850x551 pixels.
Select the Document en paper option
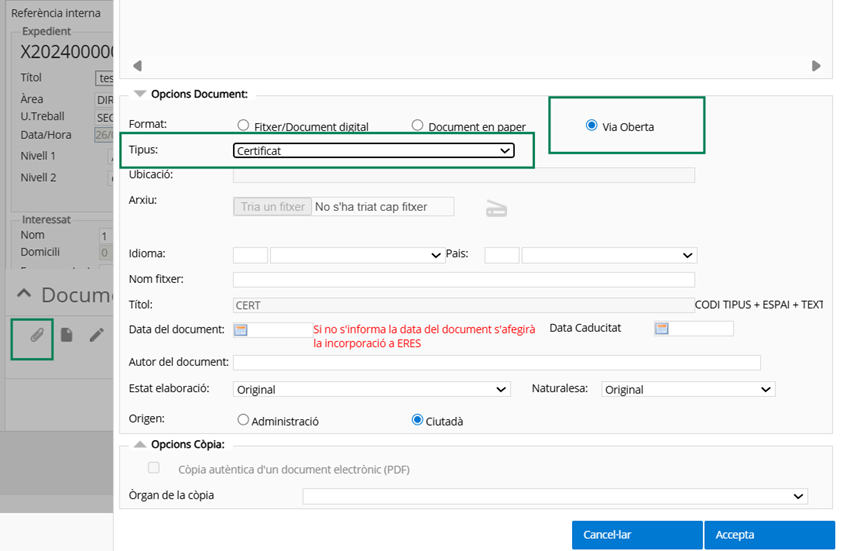point(418,126)
